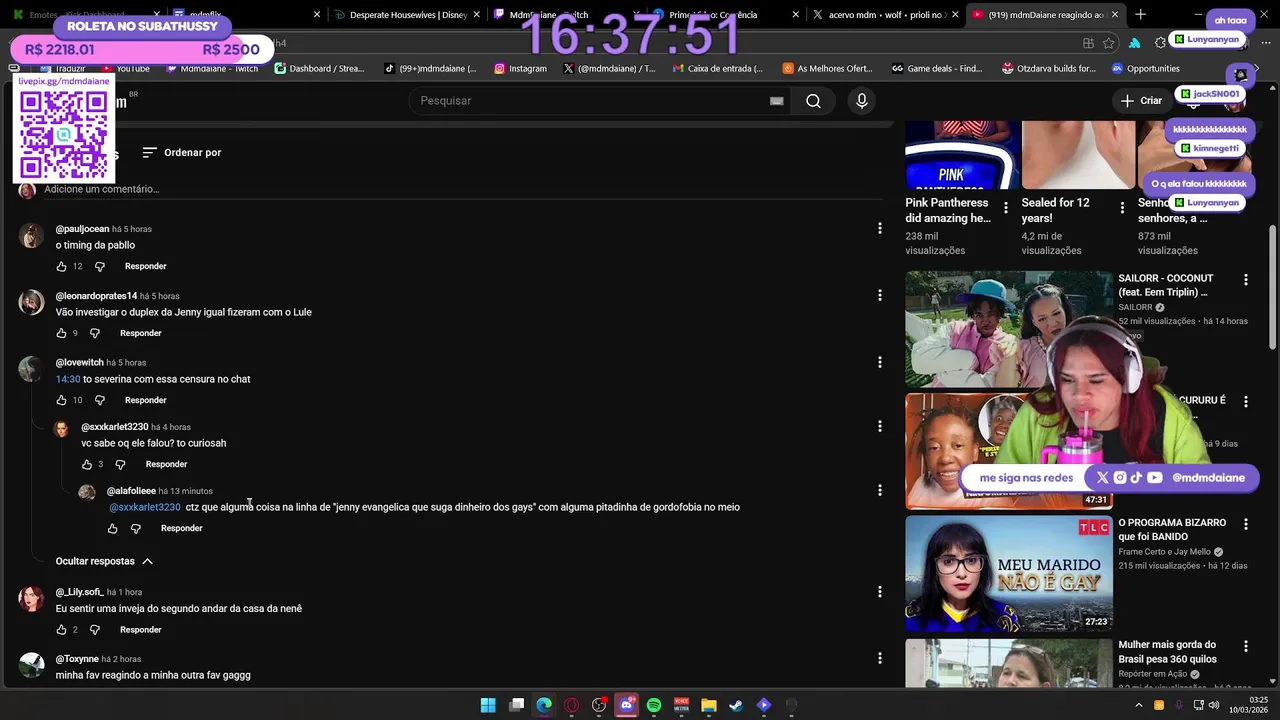Open menu for Mulher mais gorda video
Viewport: 1280px width, 720px height.
[x=1245, y=647]
